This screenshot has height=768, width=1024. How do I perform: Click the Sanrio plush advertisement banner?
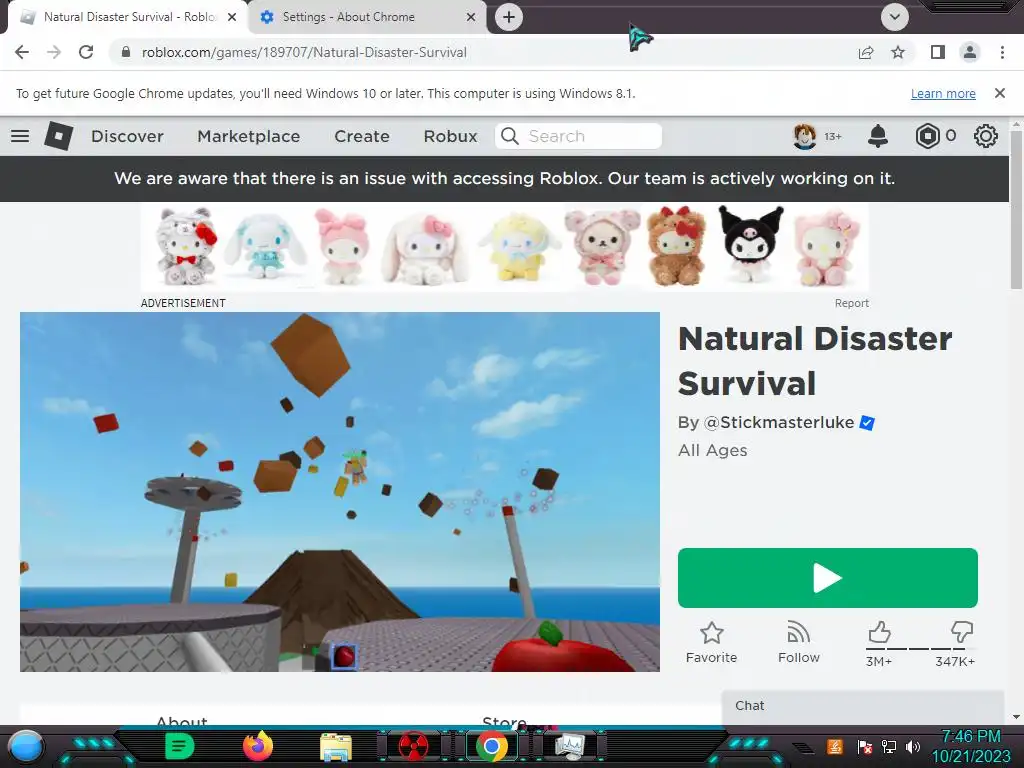pos(505,247)
